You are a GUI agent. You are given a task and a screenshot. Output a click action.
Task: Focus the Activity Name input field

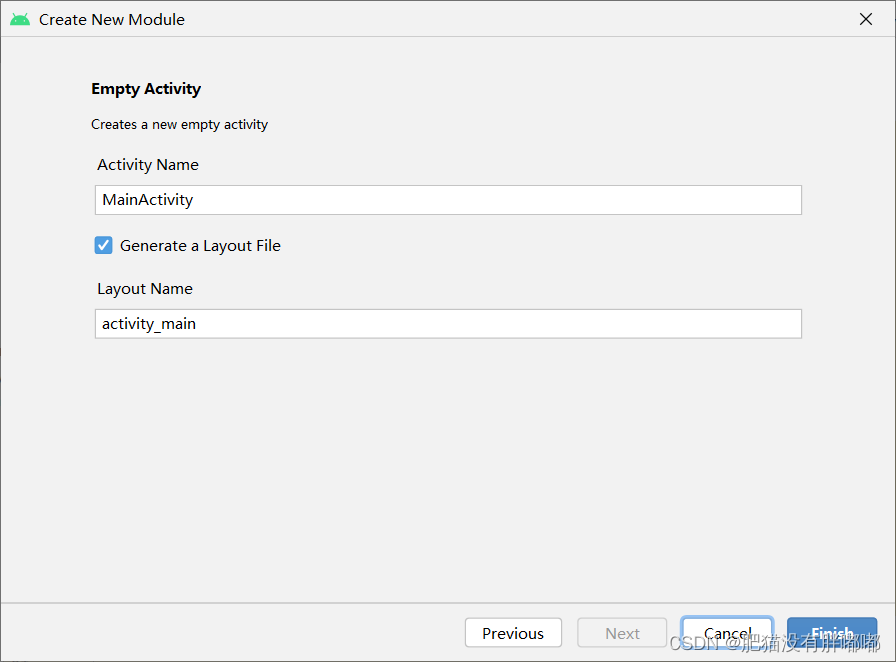[x=448, y=200]
